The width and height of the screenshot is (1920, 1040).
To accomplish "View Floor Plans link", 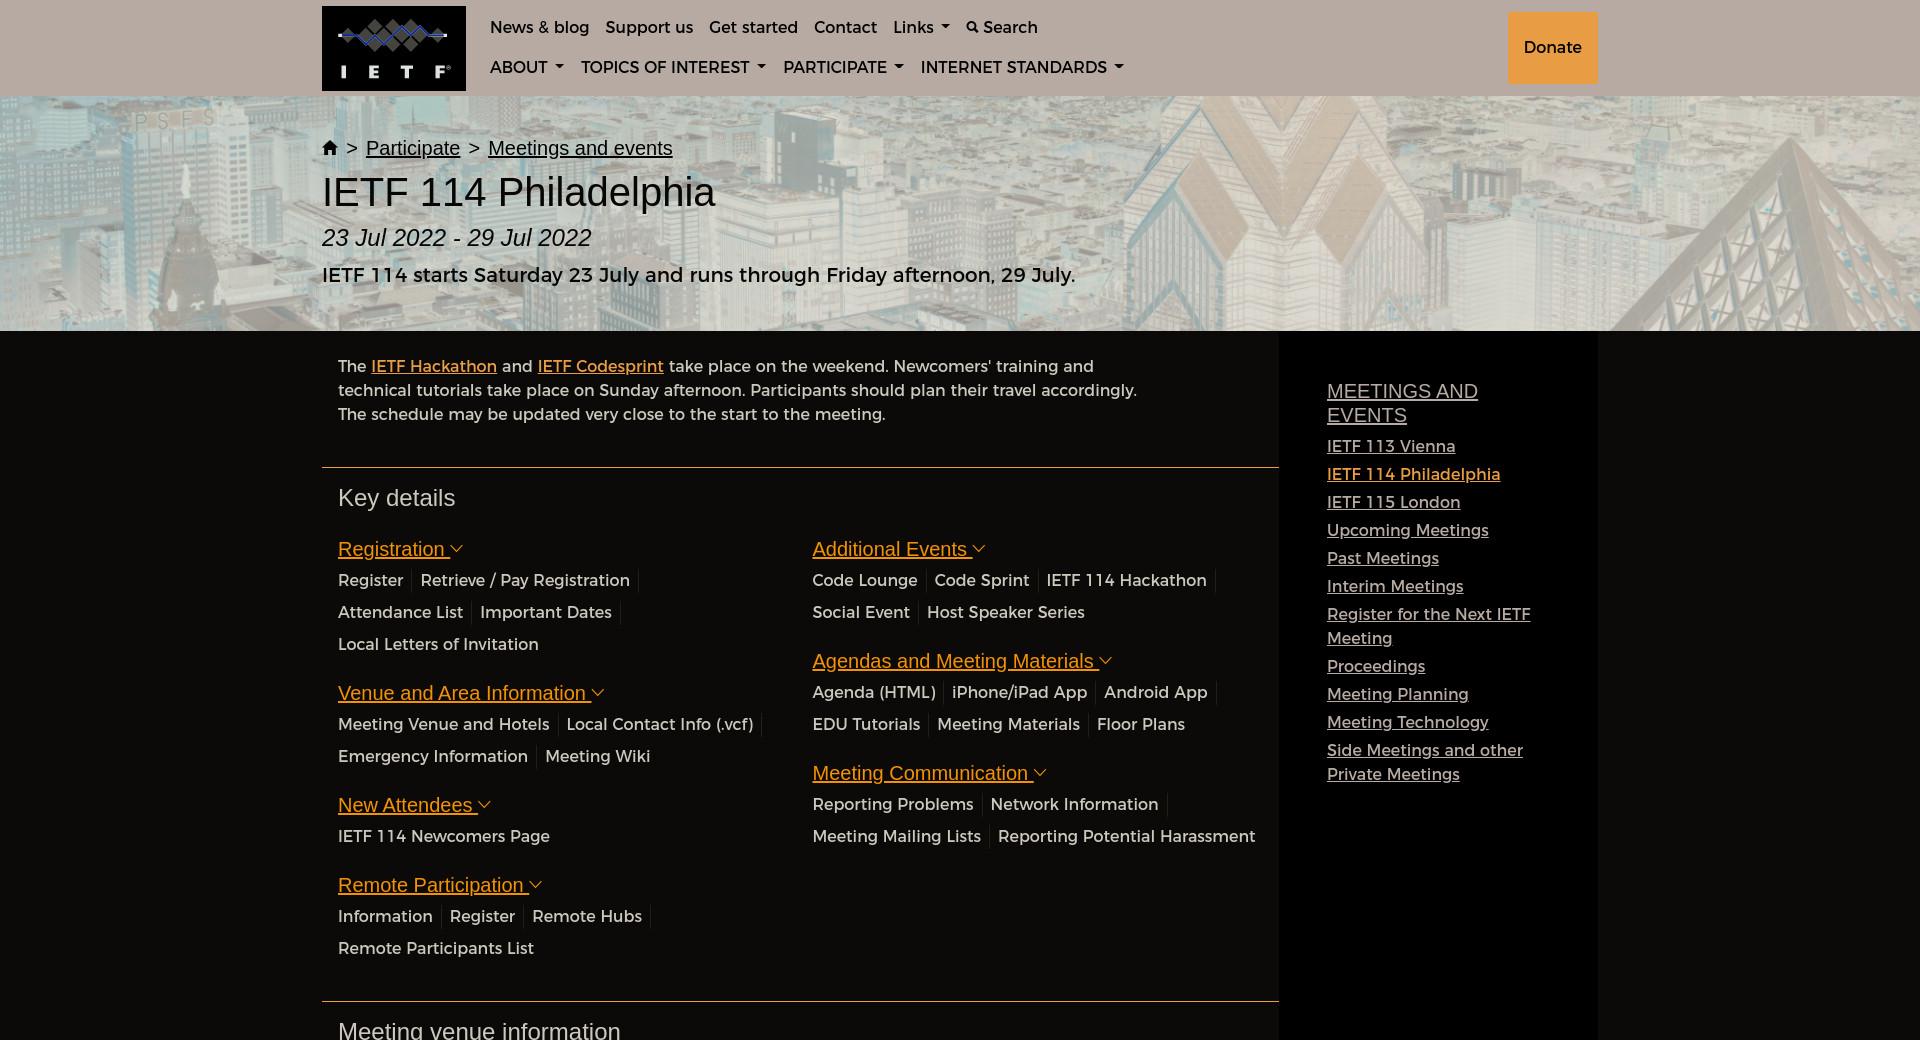I will tap(1140, 724).
